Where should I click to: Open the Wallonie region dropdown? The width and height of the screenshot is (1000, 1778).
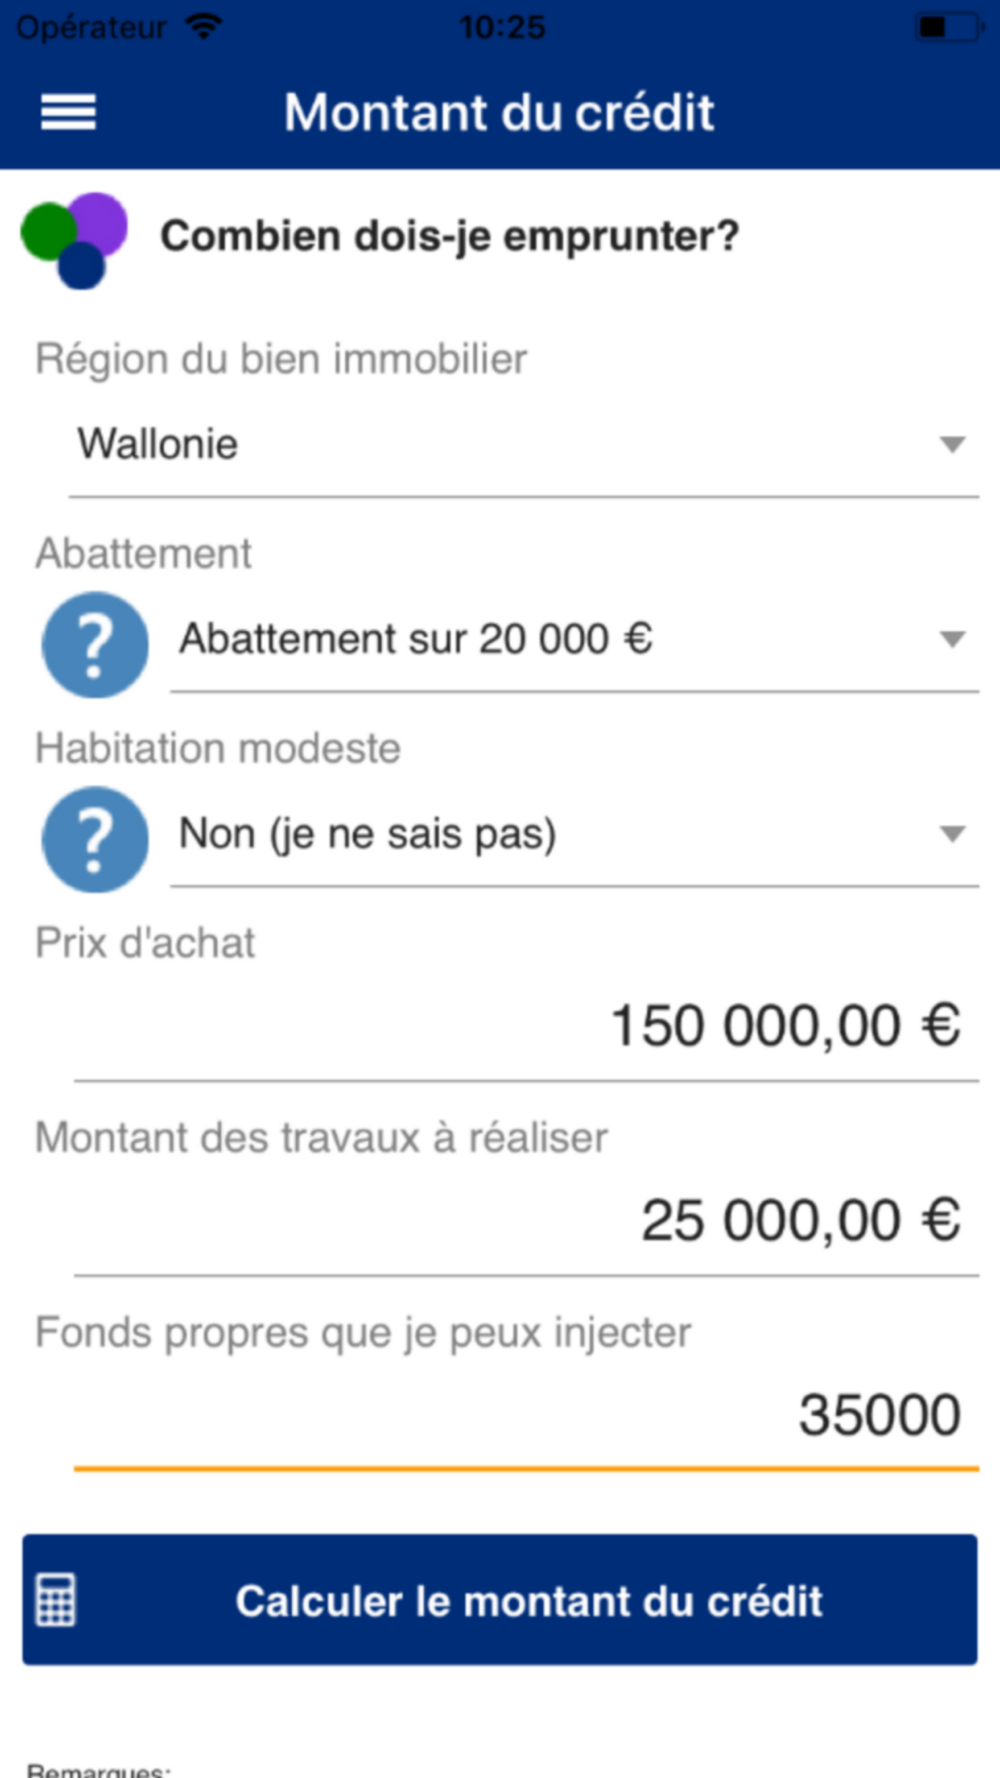(523, 445)
